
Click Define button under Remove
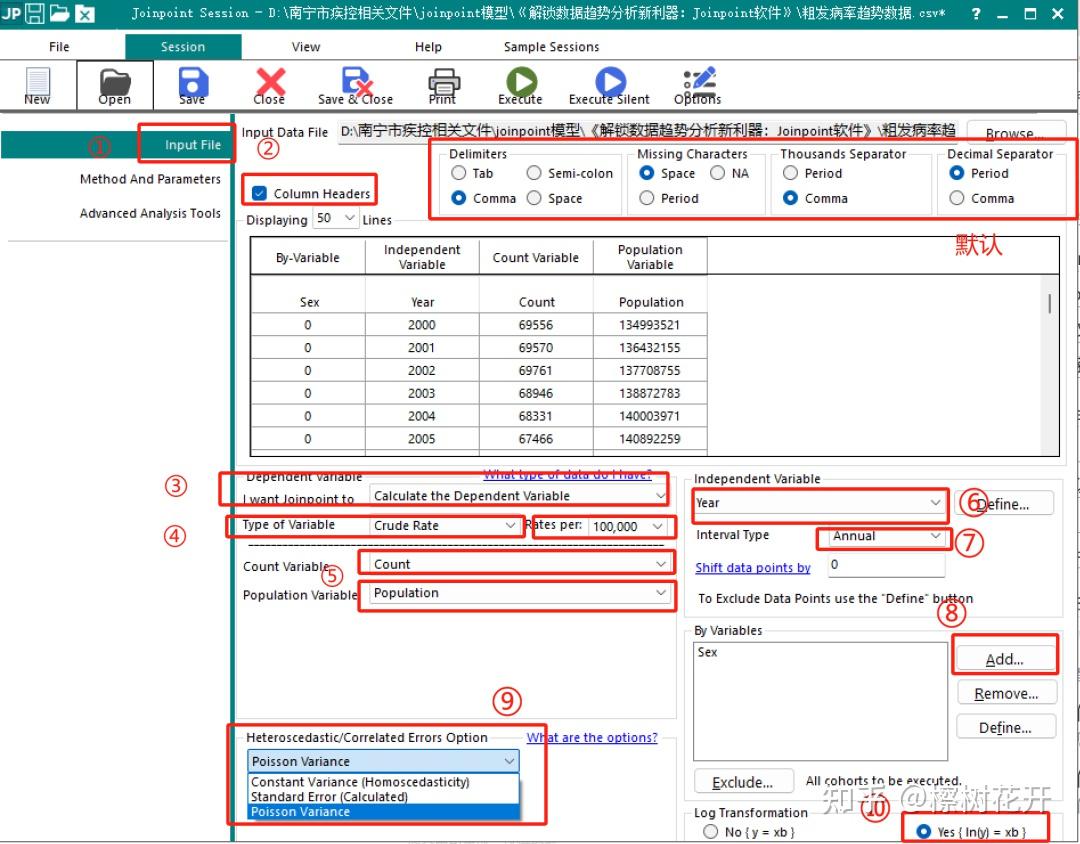coord(1006,728)
